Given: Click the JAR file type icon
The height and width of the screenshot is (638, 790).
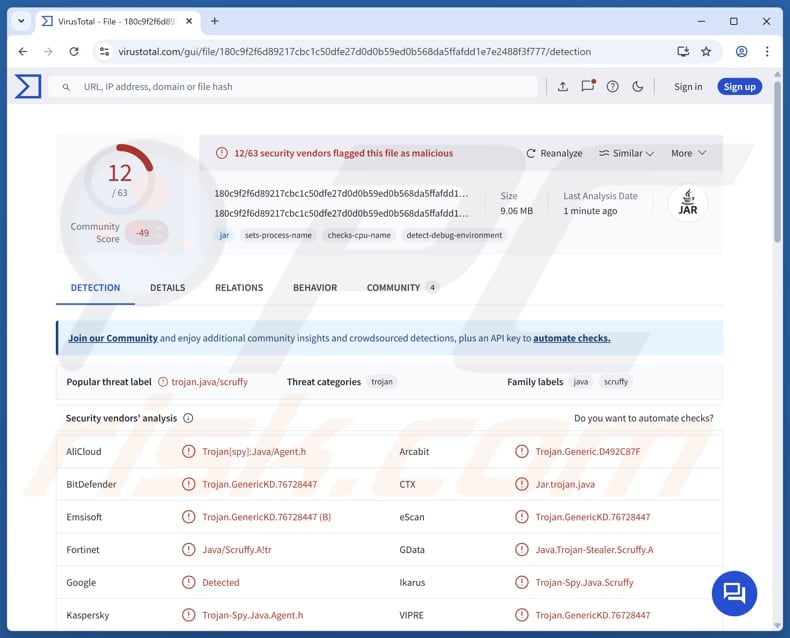Looking at the screenshot, I should (x=688, y=203).
